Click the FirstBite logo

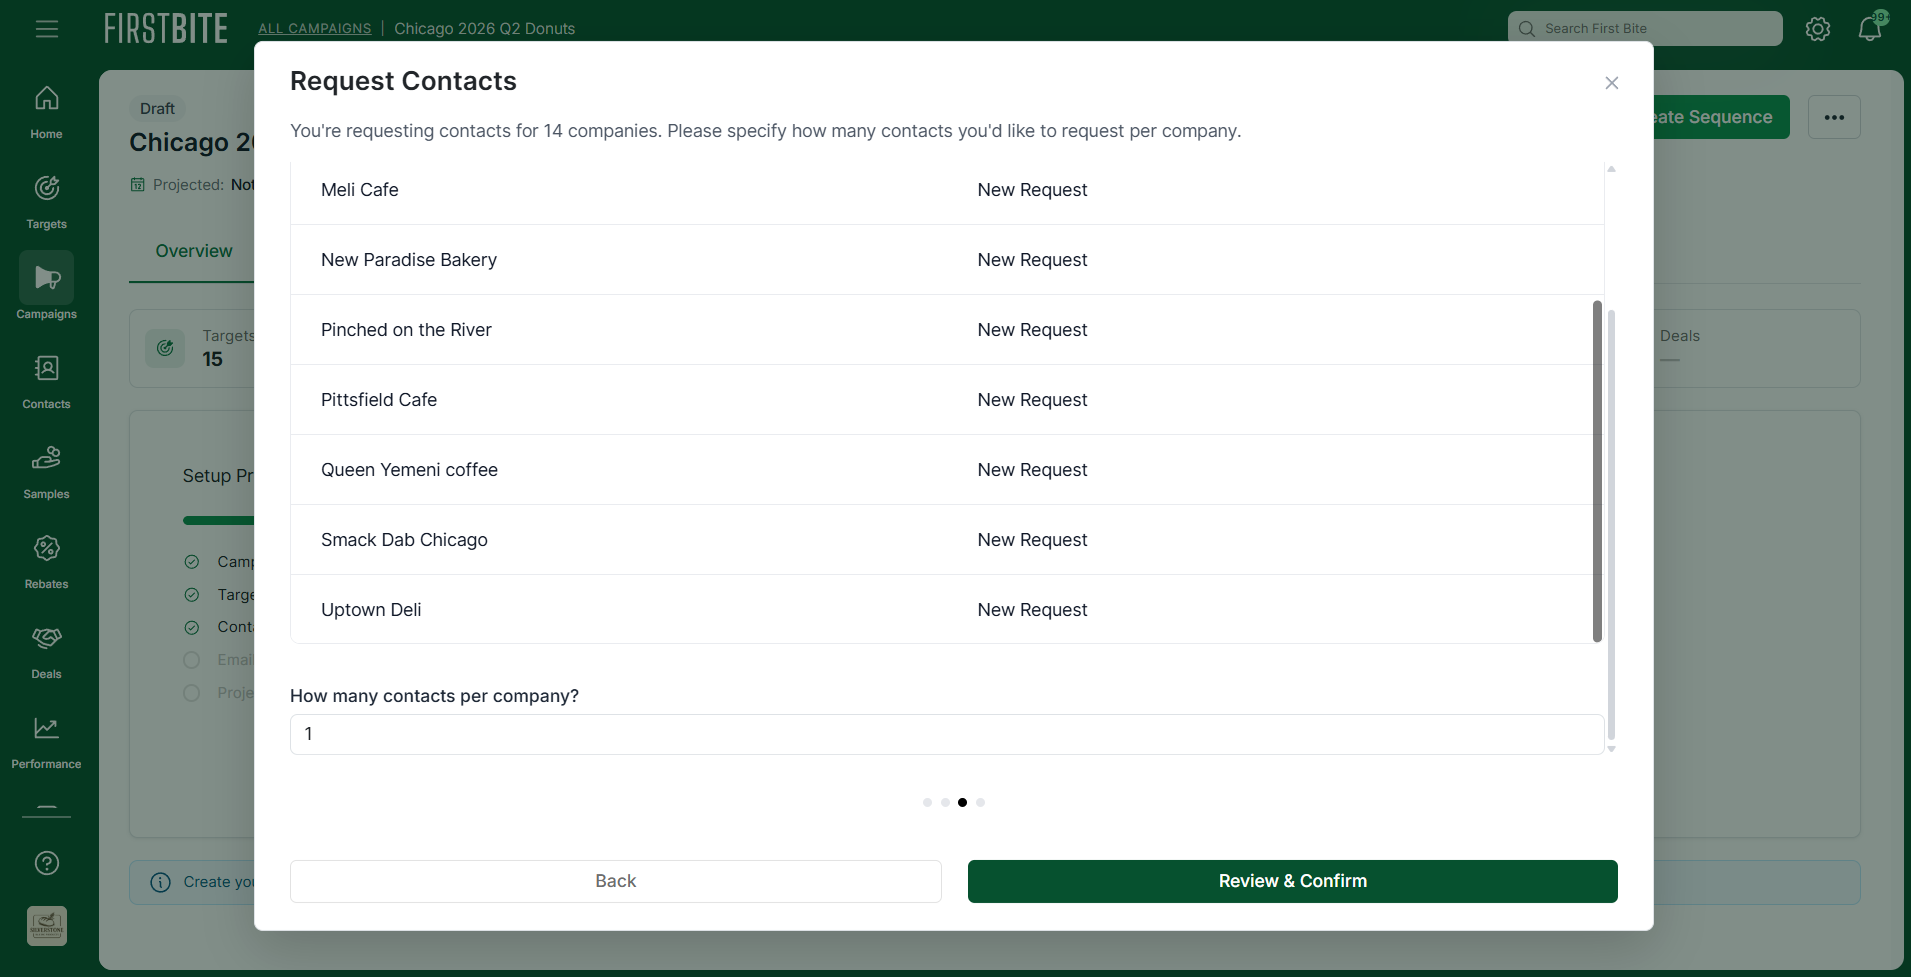[166, 28]
